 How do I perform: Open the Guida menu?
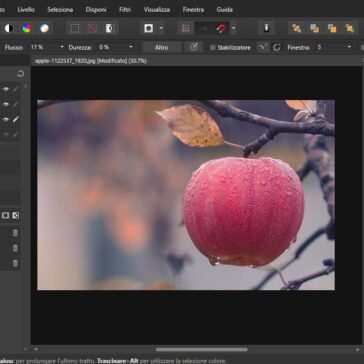(x=225, y=10)
